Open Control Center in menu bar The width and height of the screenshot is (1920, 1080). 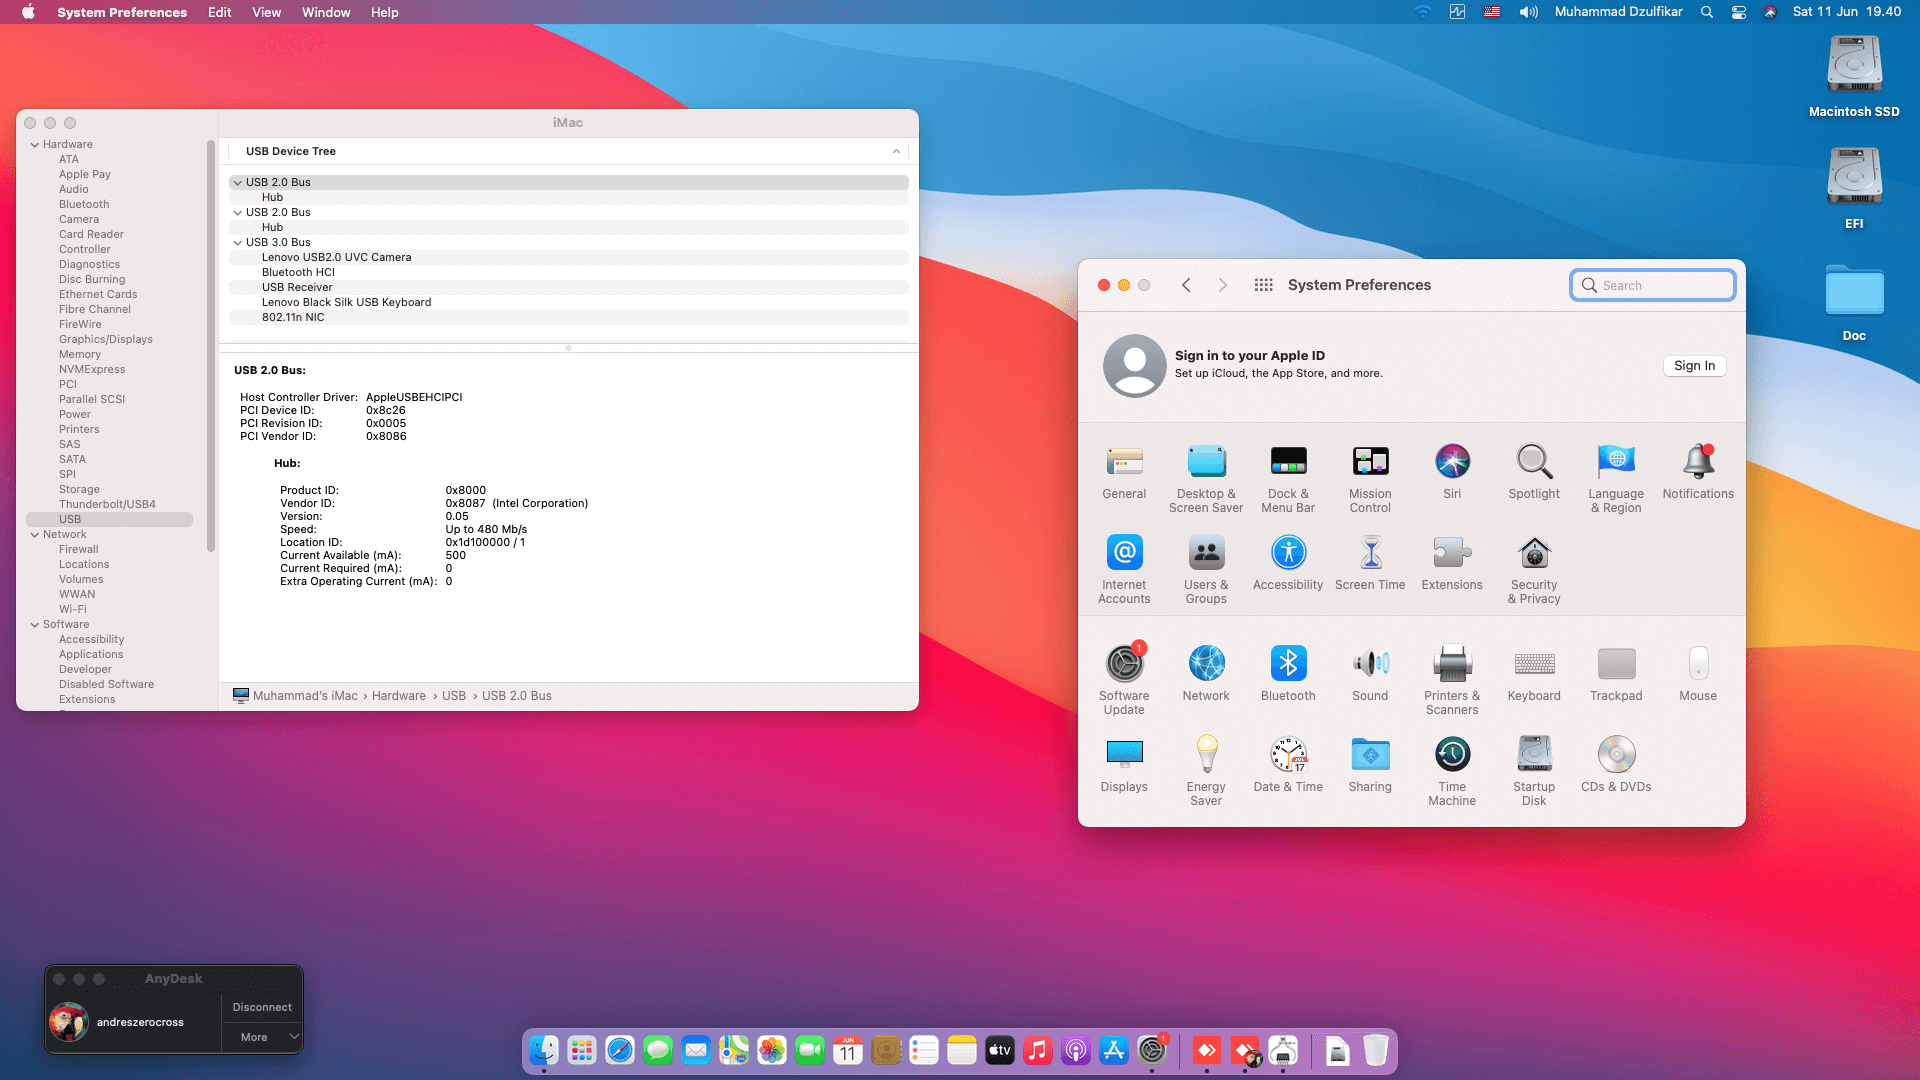click(x=1739, y=12)
